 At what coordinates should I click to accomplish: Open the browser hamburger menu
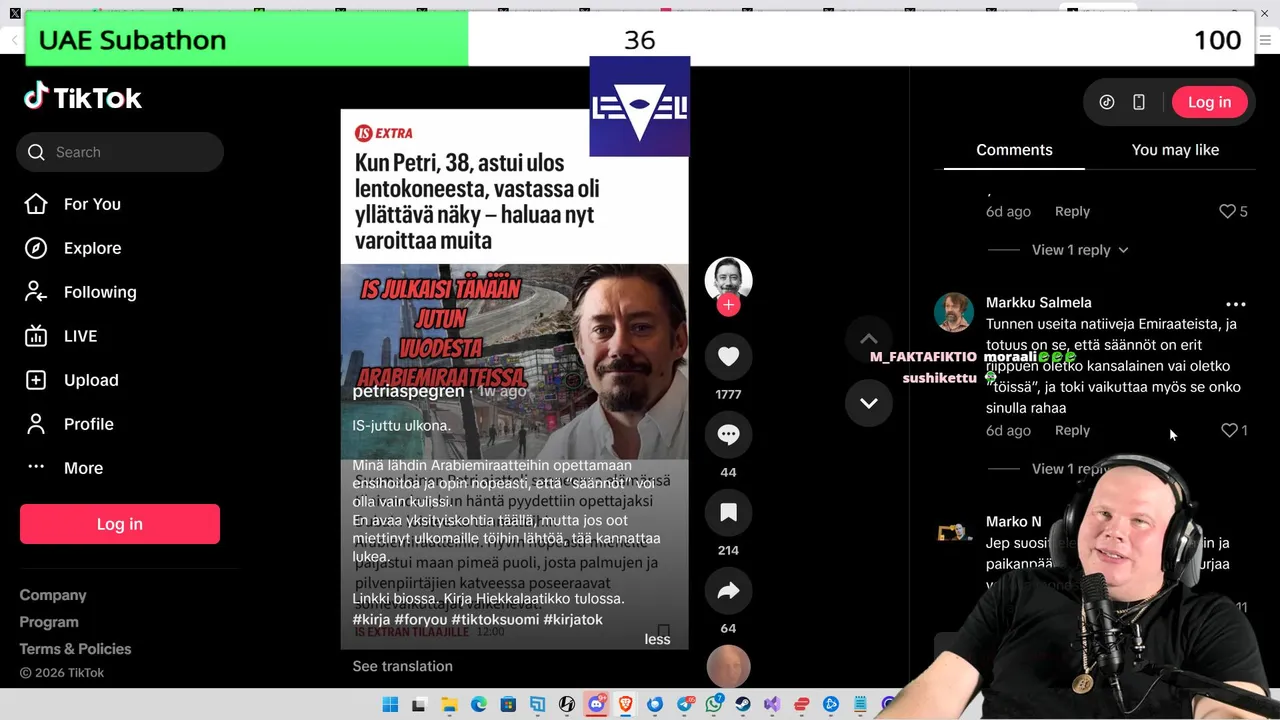point(1266,40)
